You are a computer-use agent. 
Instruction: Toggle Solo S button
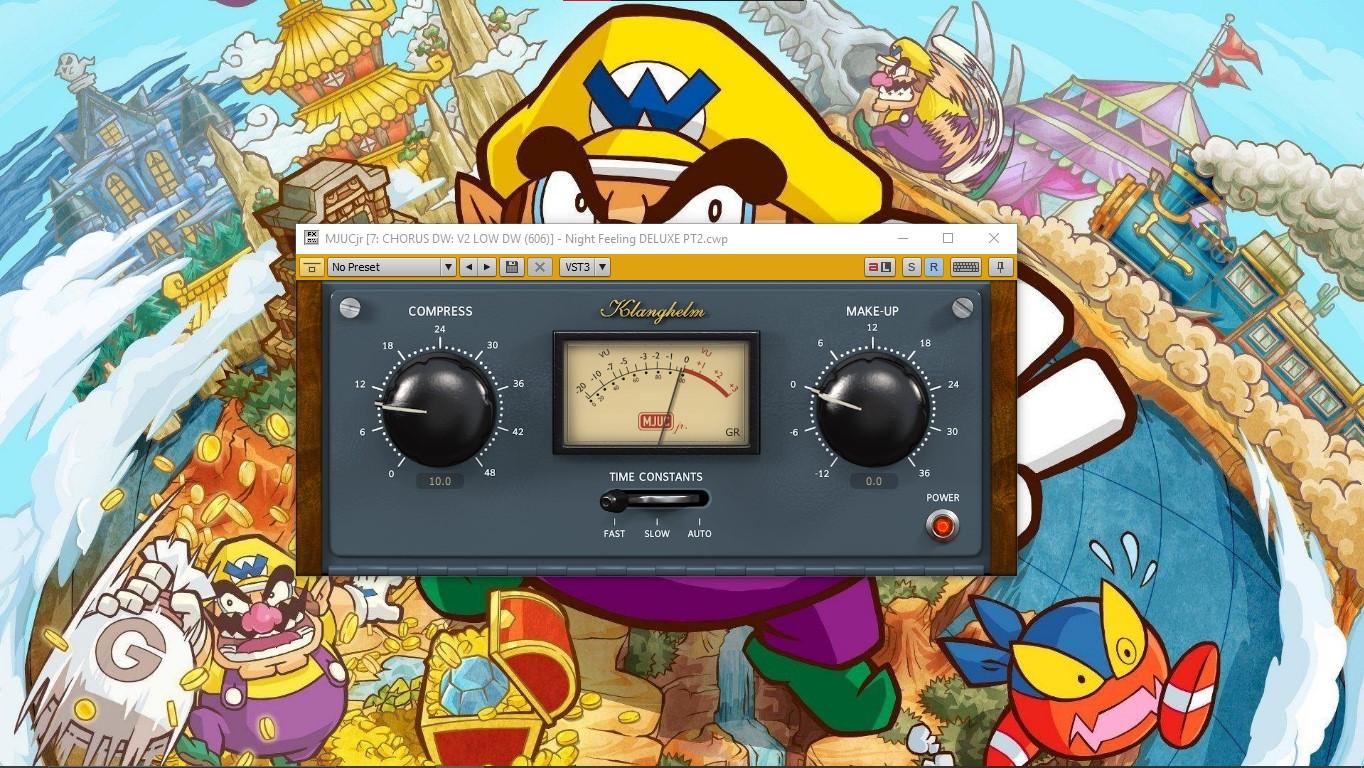[911, 267]
